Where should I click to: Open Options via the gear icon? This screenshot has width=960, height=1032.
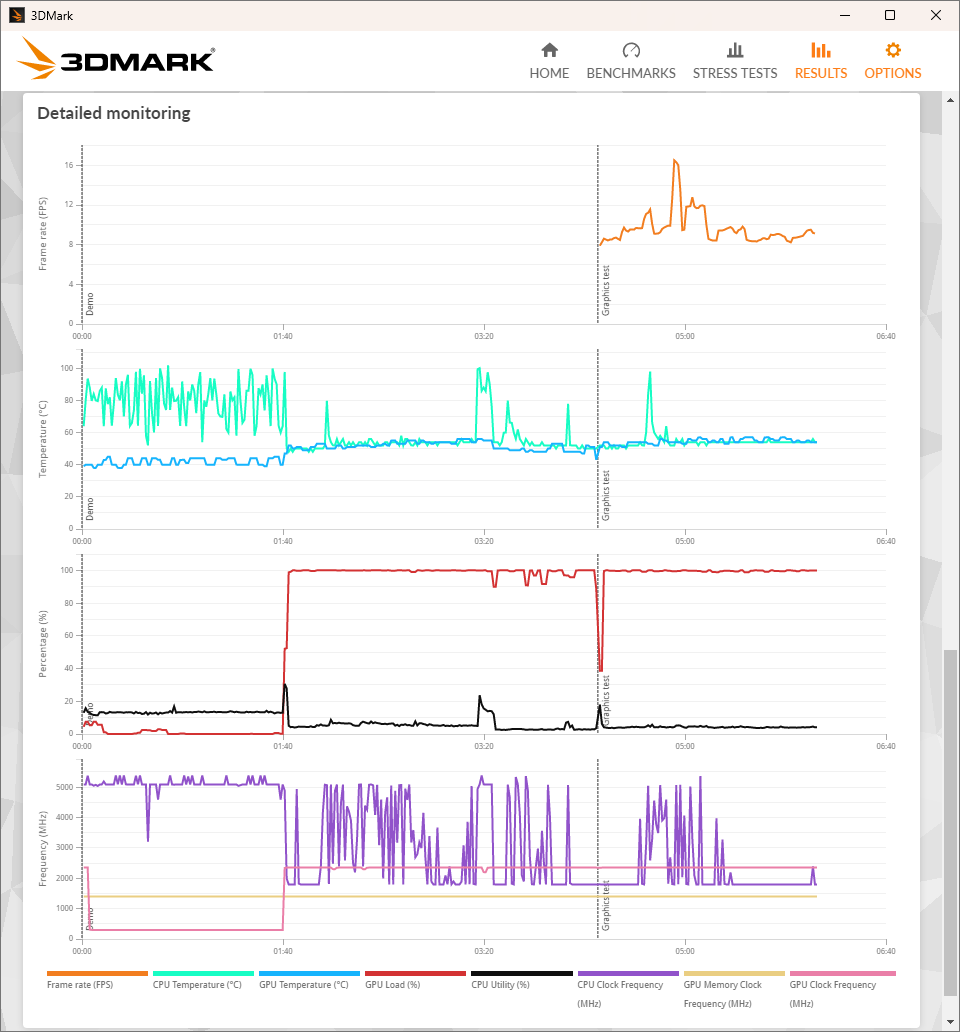[x=893, y=50]
